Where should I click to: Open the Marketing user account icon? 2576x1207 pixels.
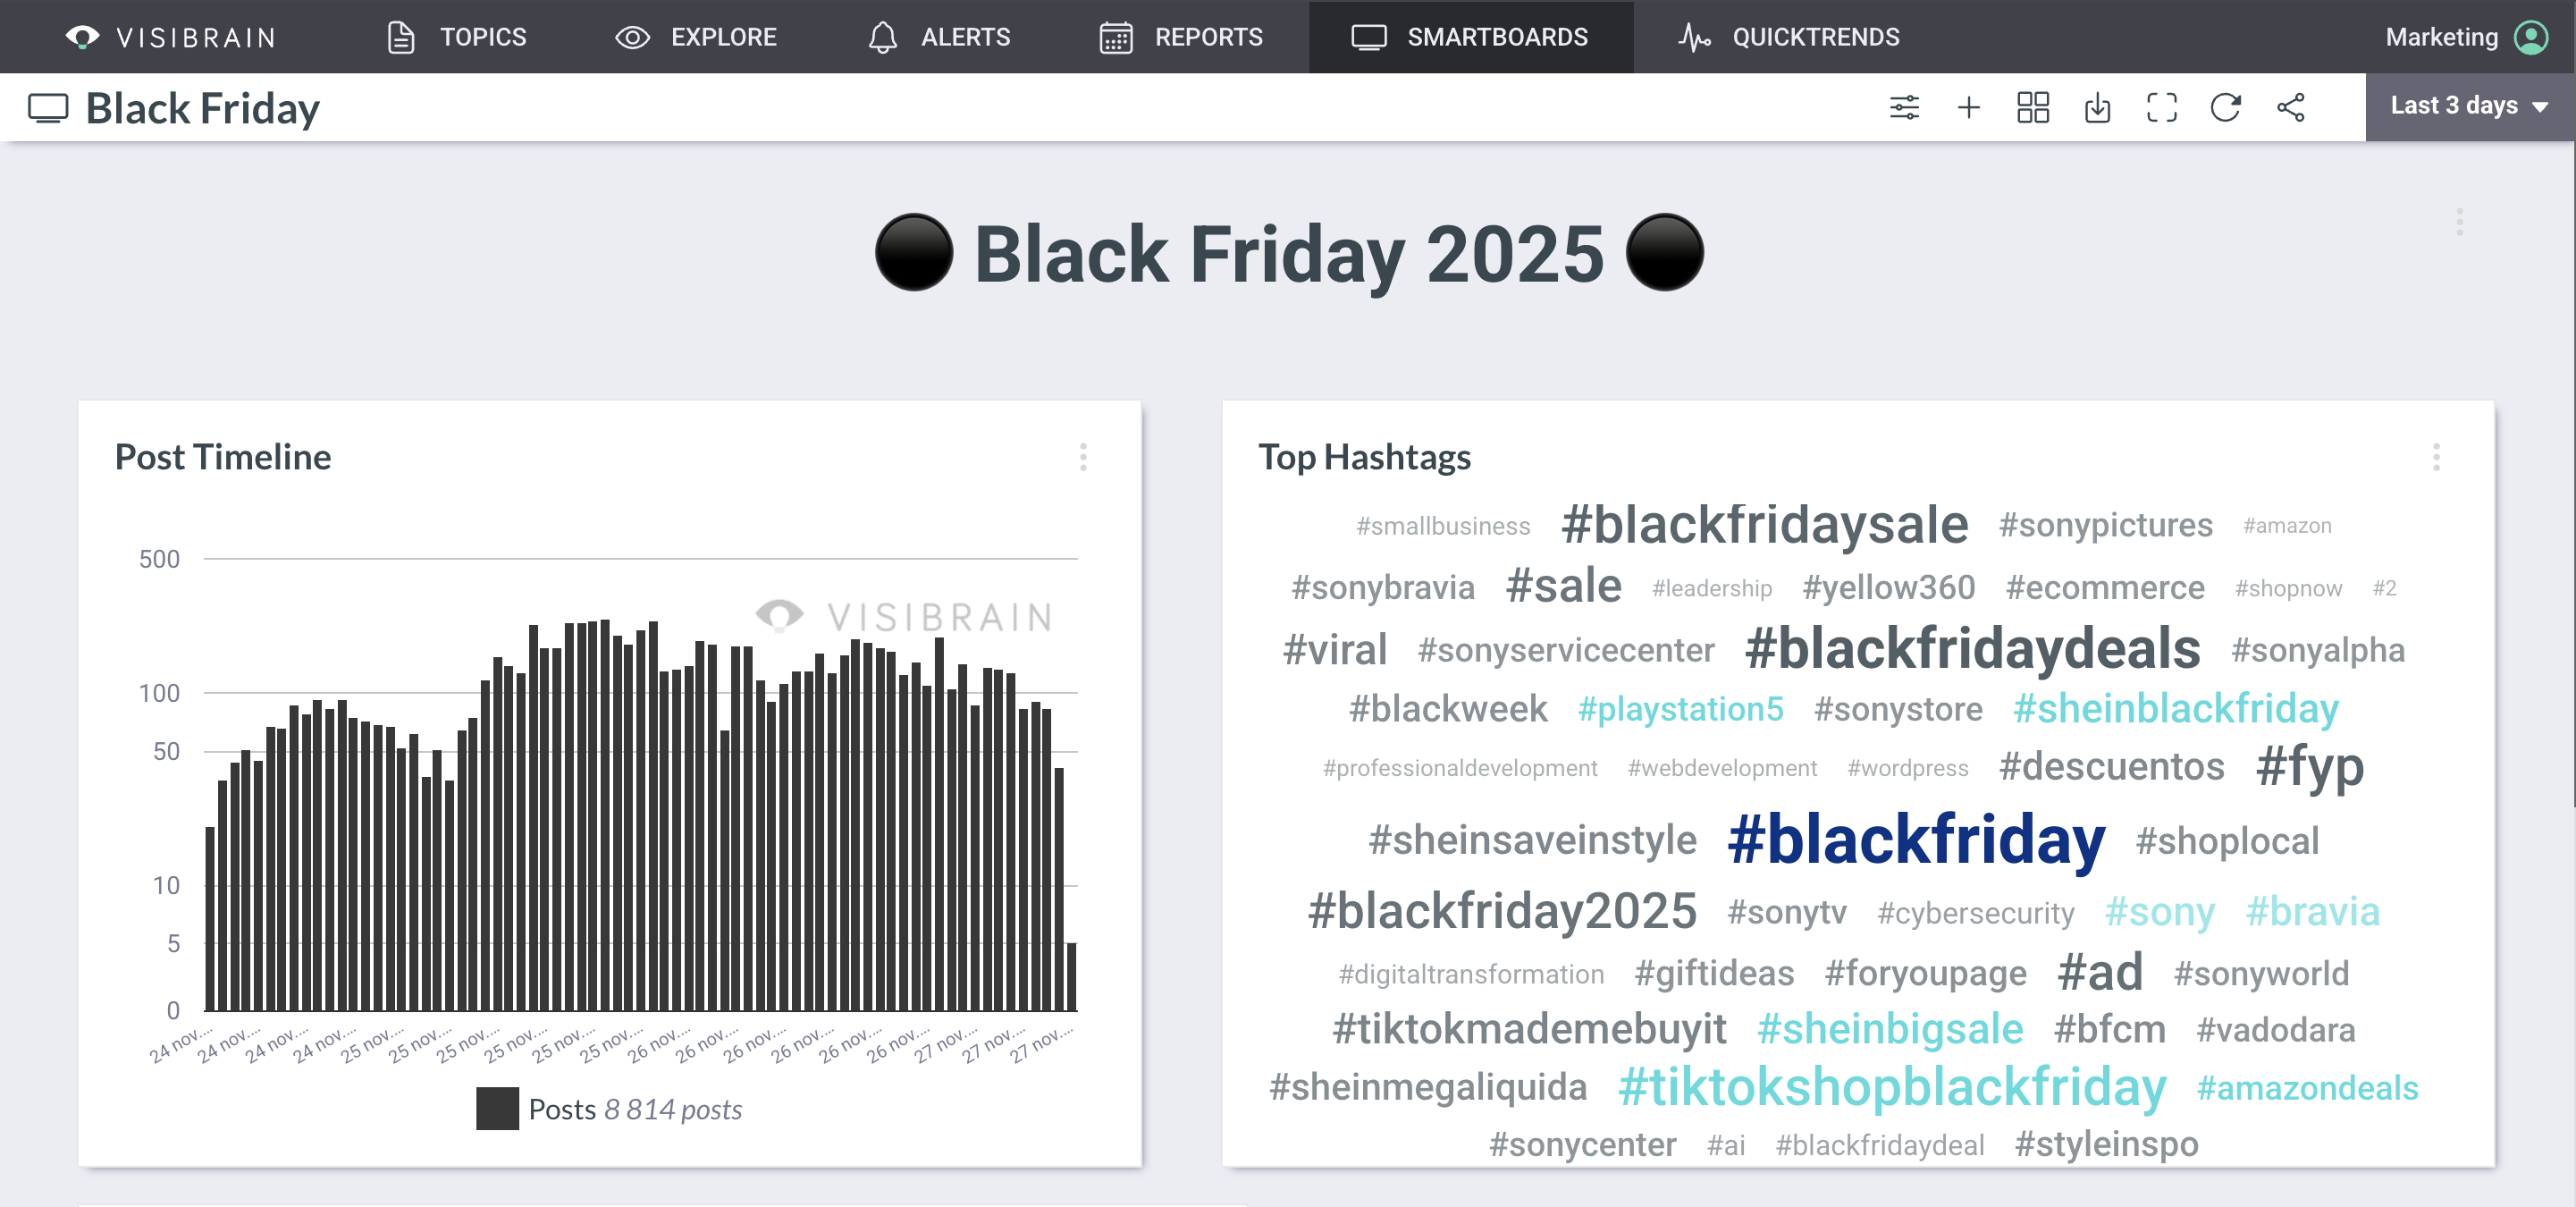tap(2531, 37)
